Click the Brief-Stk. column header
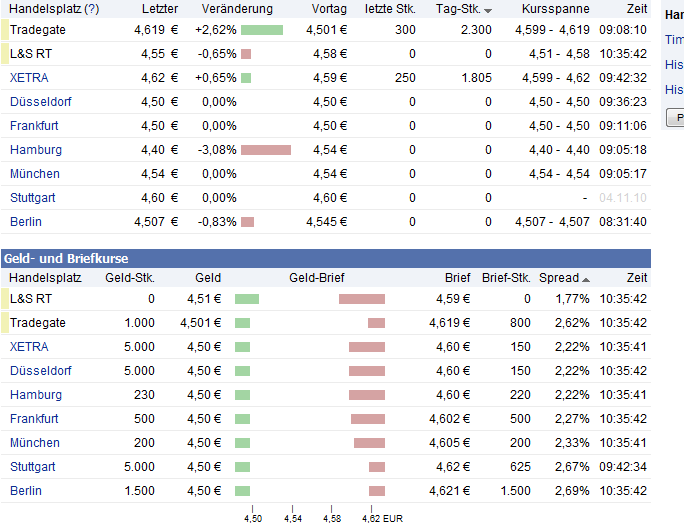Image resolution: width=684 pixels, height=523 pixels. (506, 278)
